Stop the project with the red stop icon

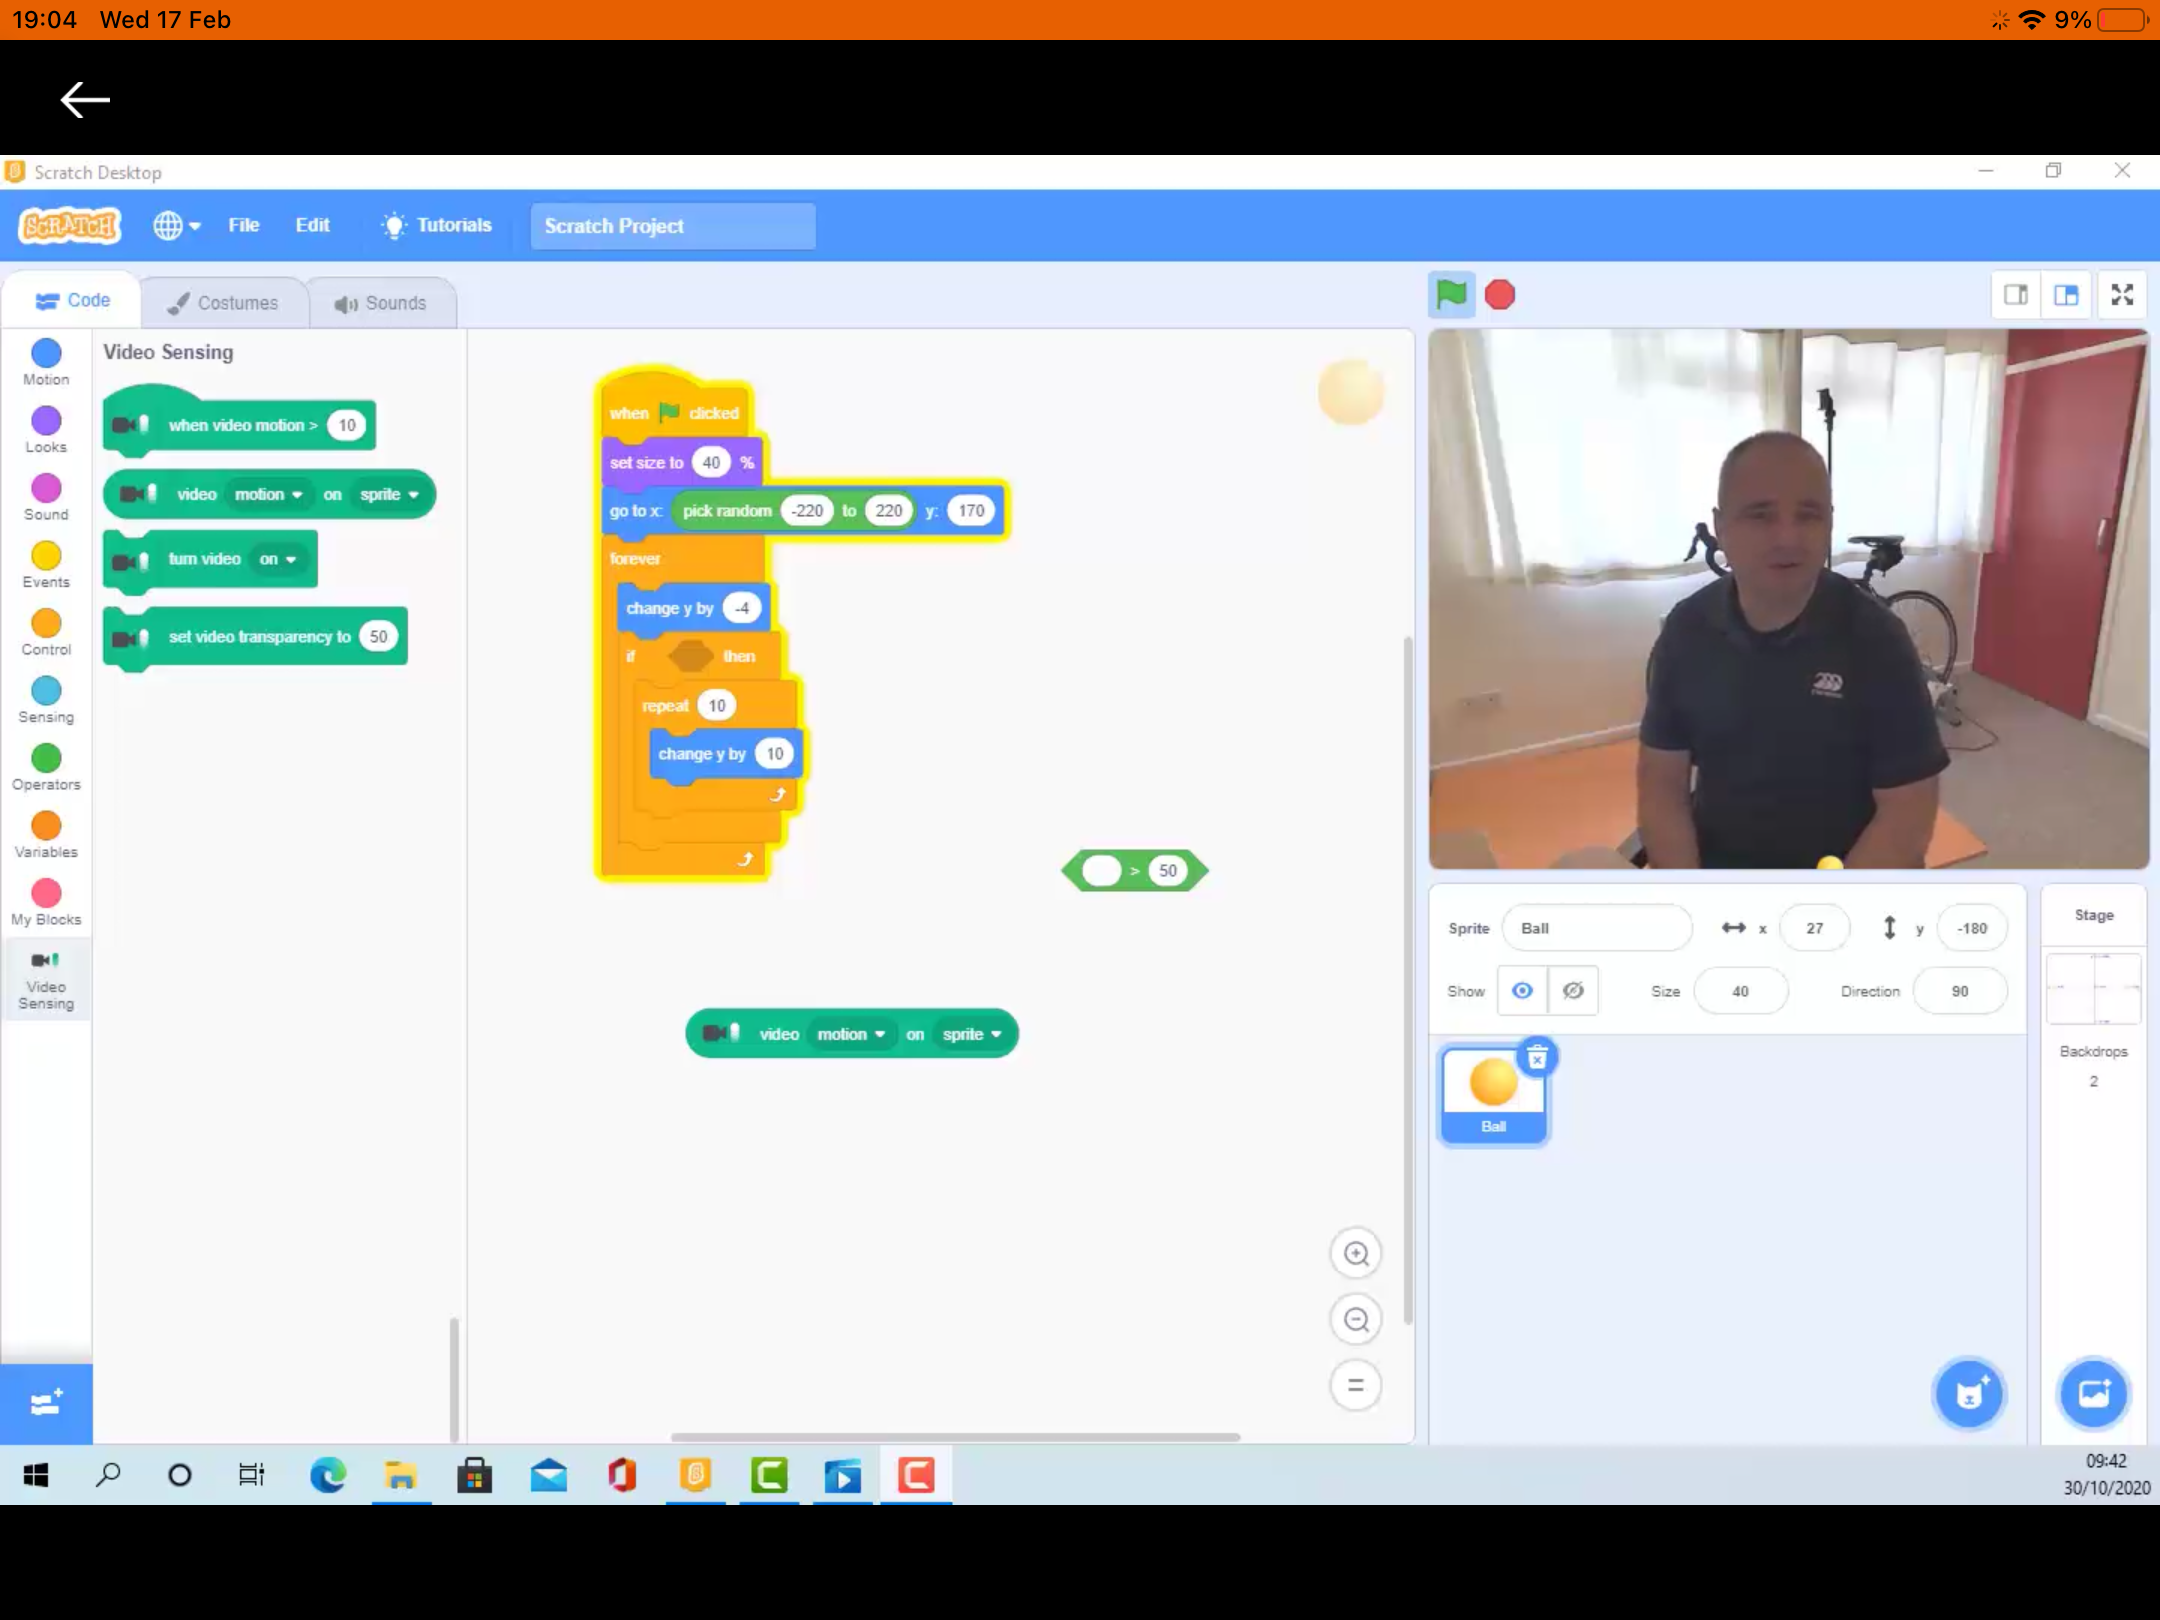click(1500, 295)
